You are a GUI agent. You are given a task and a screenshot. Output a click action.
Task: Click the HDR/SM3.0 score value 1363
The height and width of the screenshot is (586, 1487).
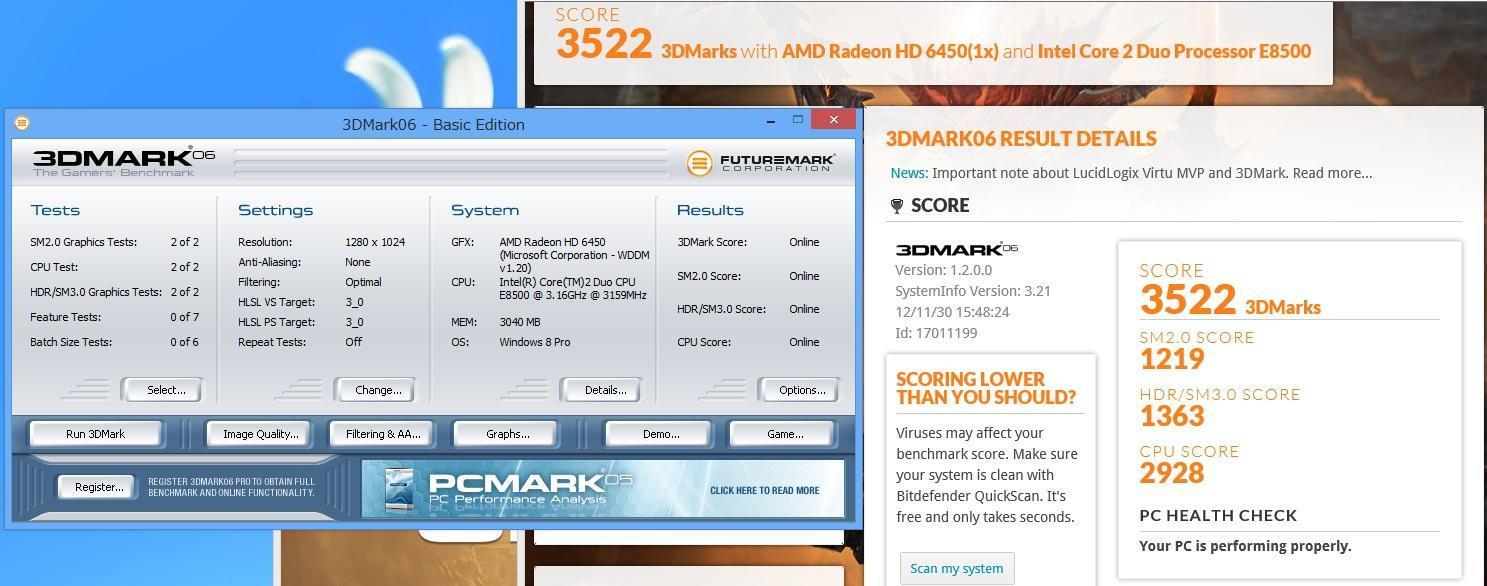point(1172,415)
